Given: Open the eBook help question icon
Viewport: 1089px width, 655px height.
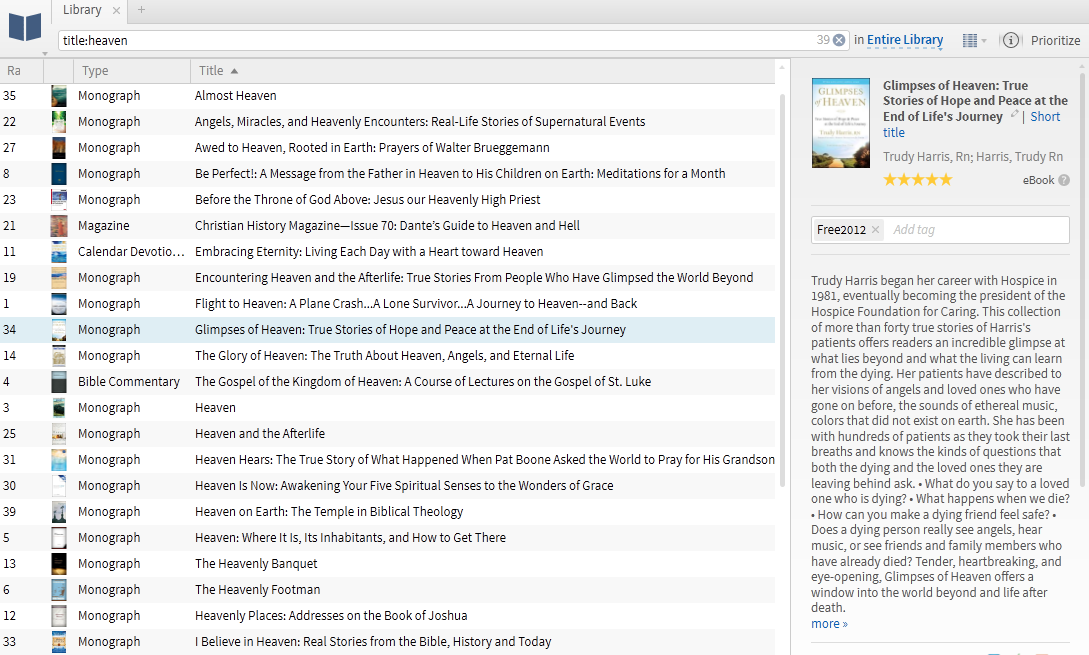Looking at the screenshot, I should (x=1063, y=180).
